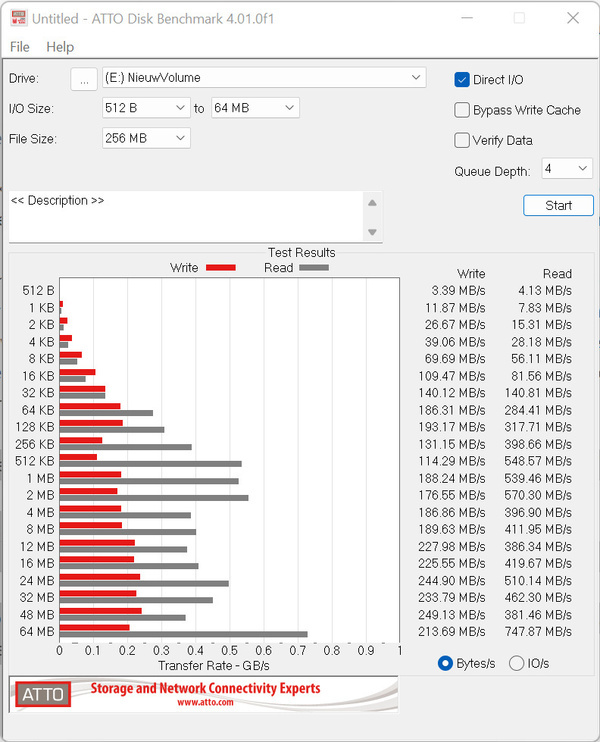Minimize the ATTO Disk Benchmark window
Screen dimensions: 600x742
coord(467,18)
